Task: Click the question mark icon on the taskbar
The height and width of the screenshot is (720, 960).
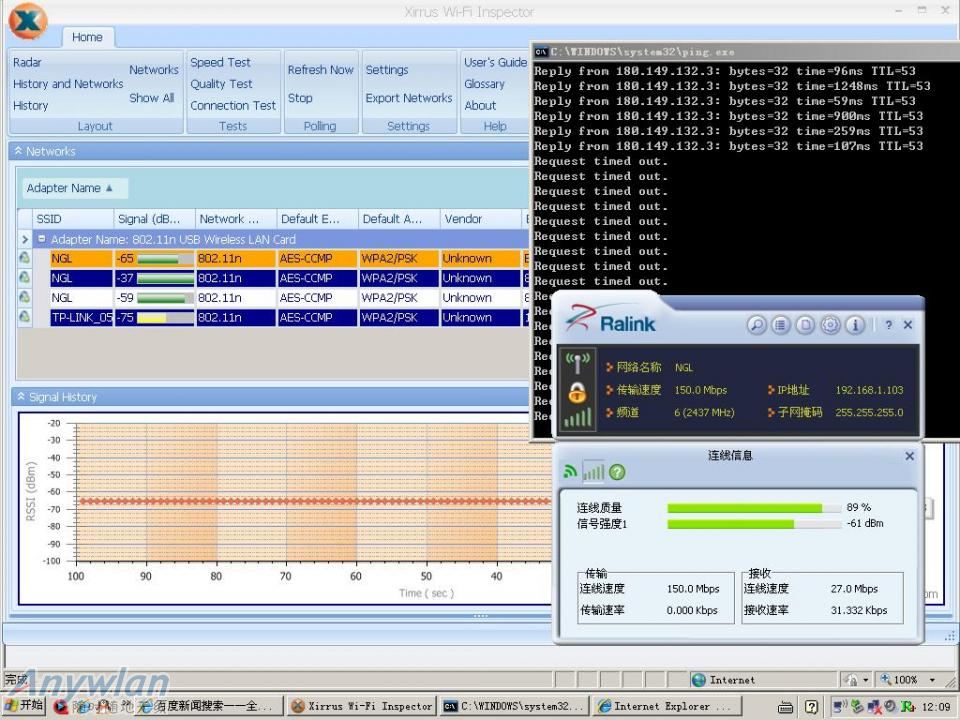Action: pos(812,707)
